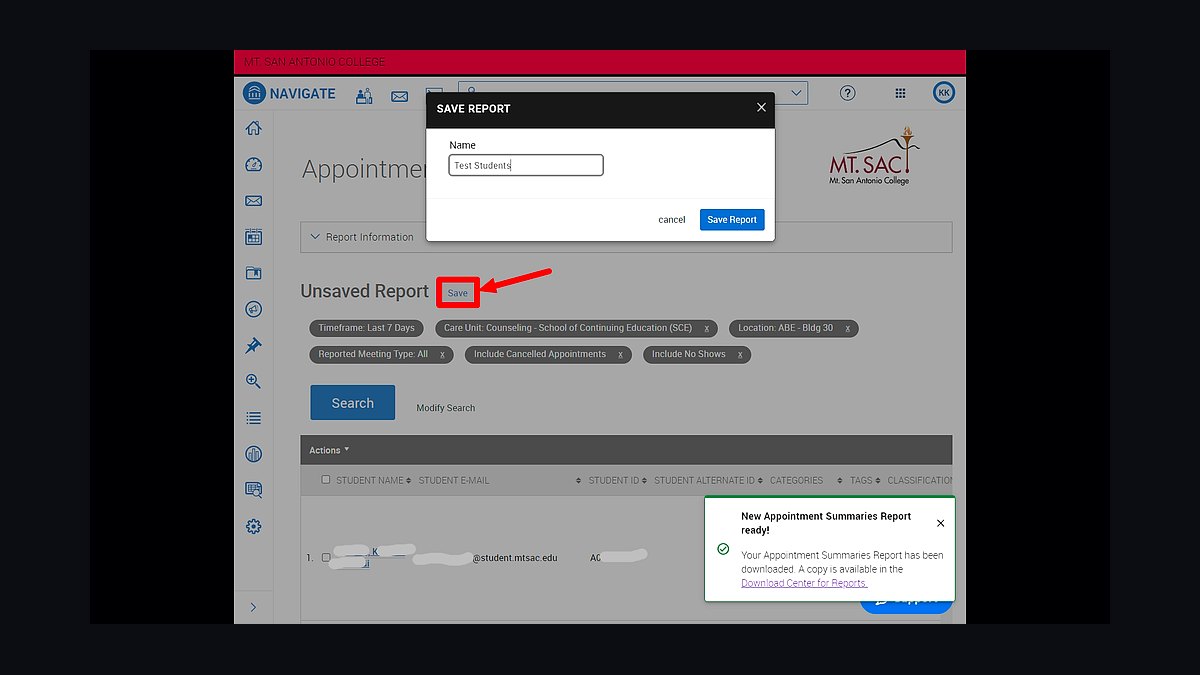The image size is (1200, 675).
Task: Click the help question mark icon
Action: [847, 93]
